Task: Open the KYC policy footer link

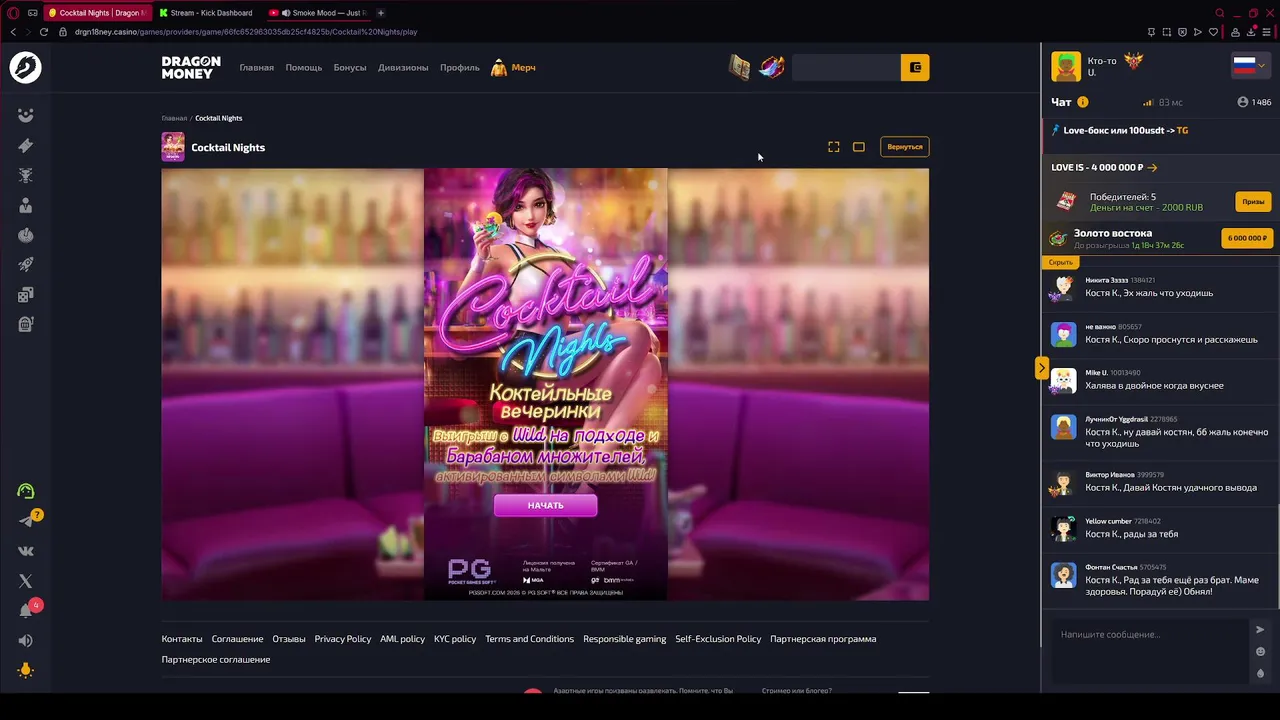Action: [455, 639]
